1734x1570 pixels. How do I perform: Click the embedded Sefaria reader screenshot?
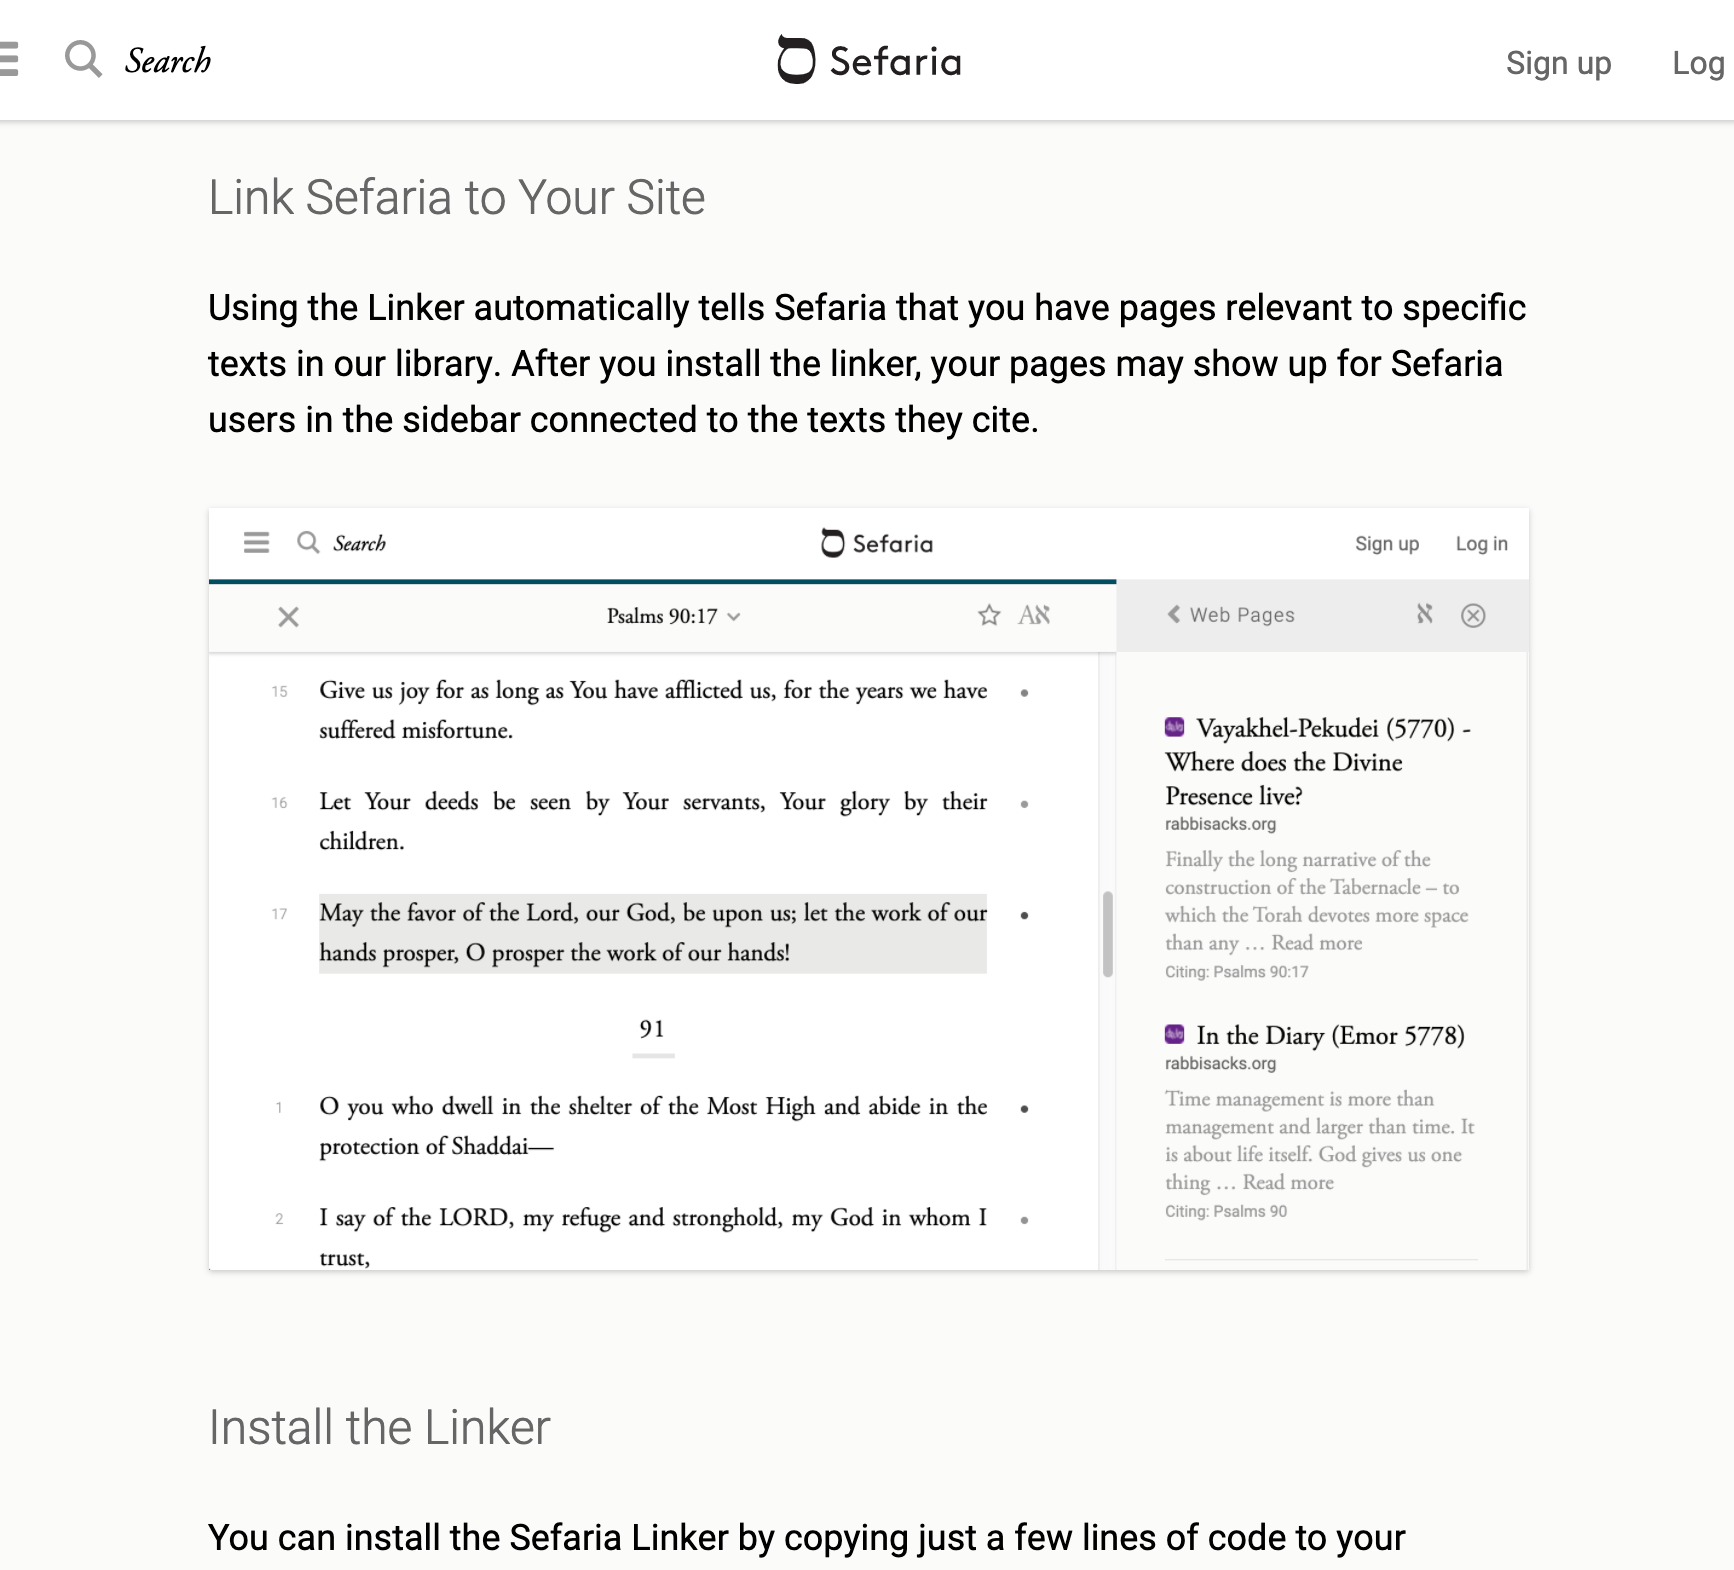point(868,889)
